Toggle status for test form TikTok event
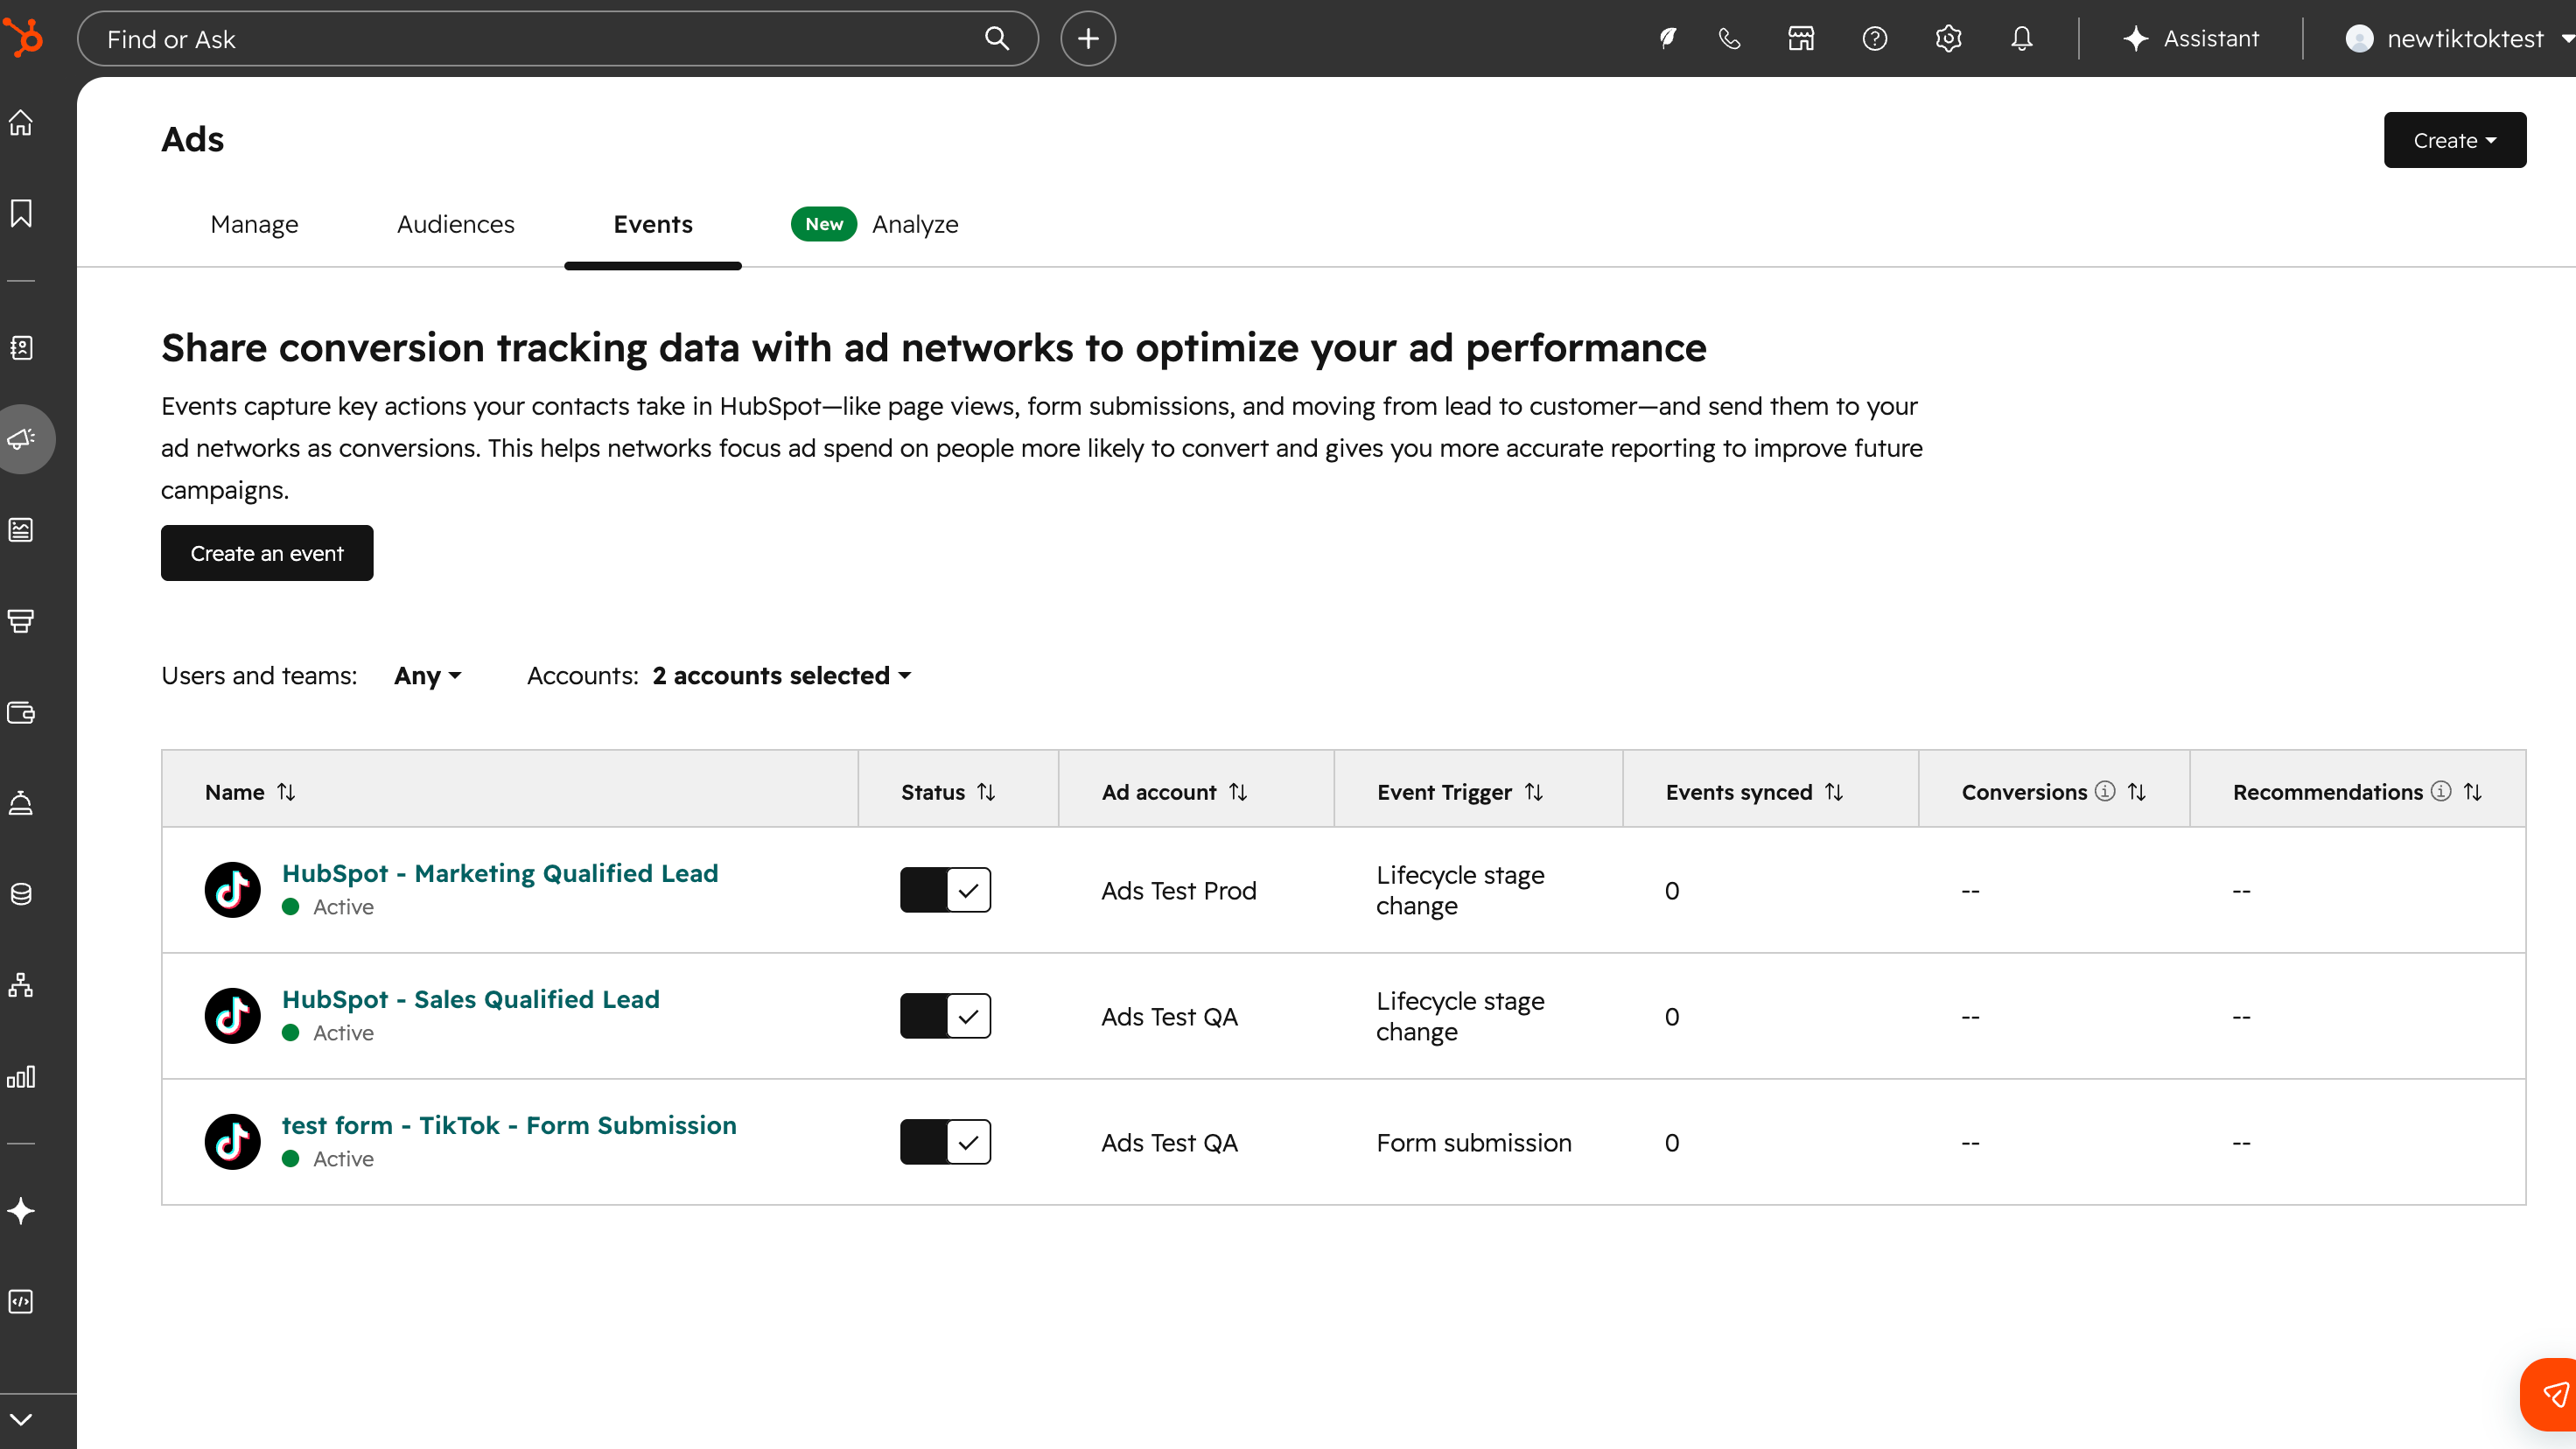 click(x=945, y=1141)
